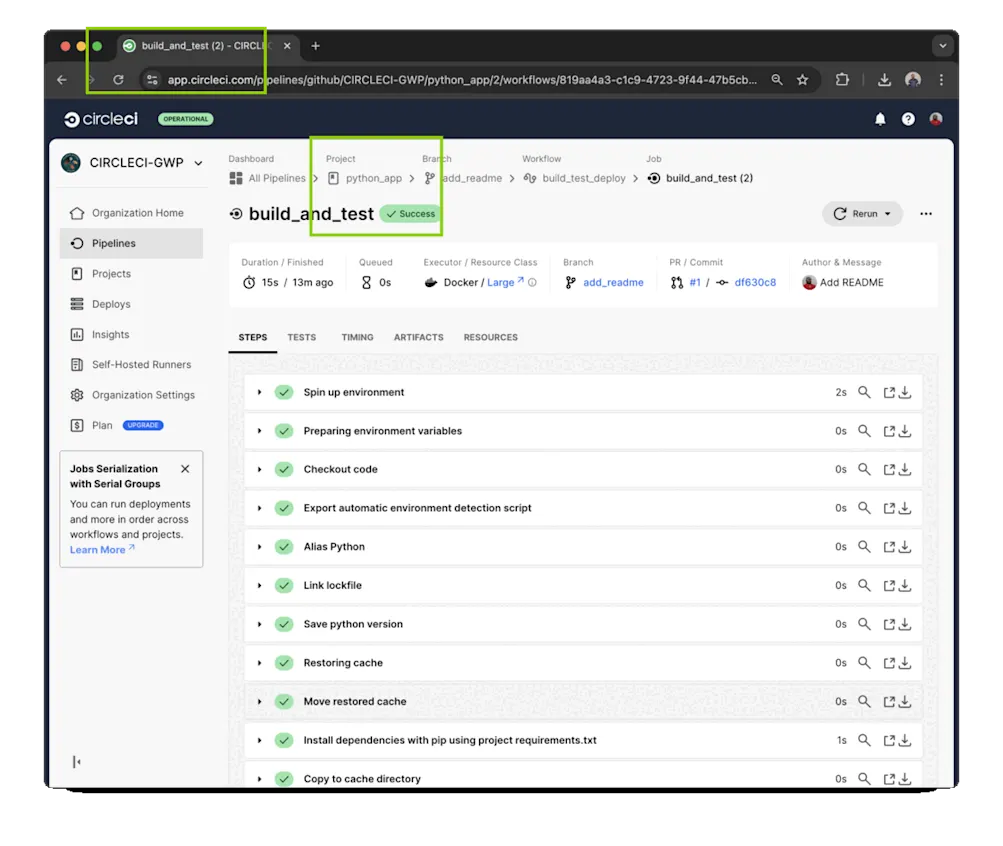Expand the Spin up environment step
1003x846 pixels.
(x=259, y=392)
